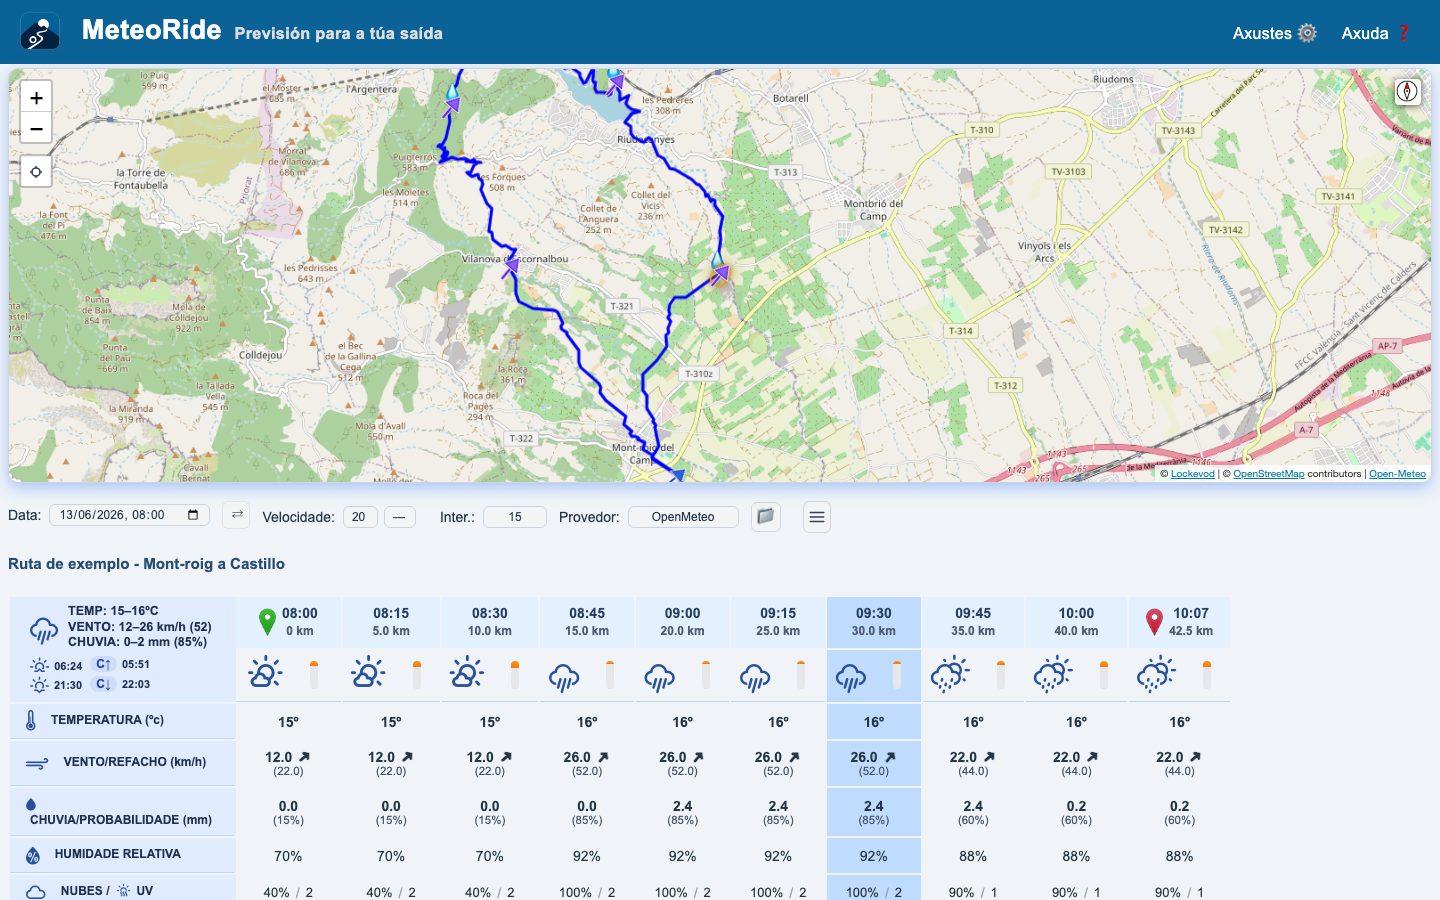Zoom in on the map

[36, 97]
